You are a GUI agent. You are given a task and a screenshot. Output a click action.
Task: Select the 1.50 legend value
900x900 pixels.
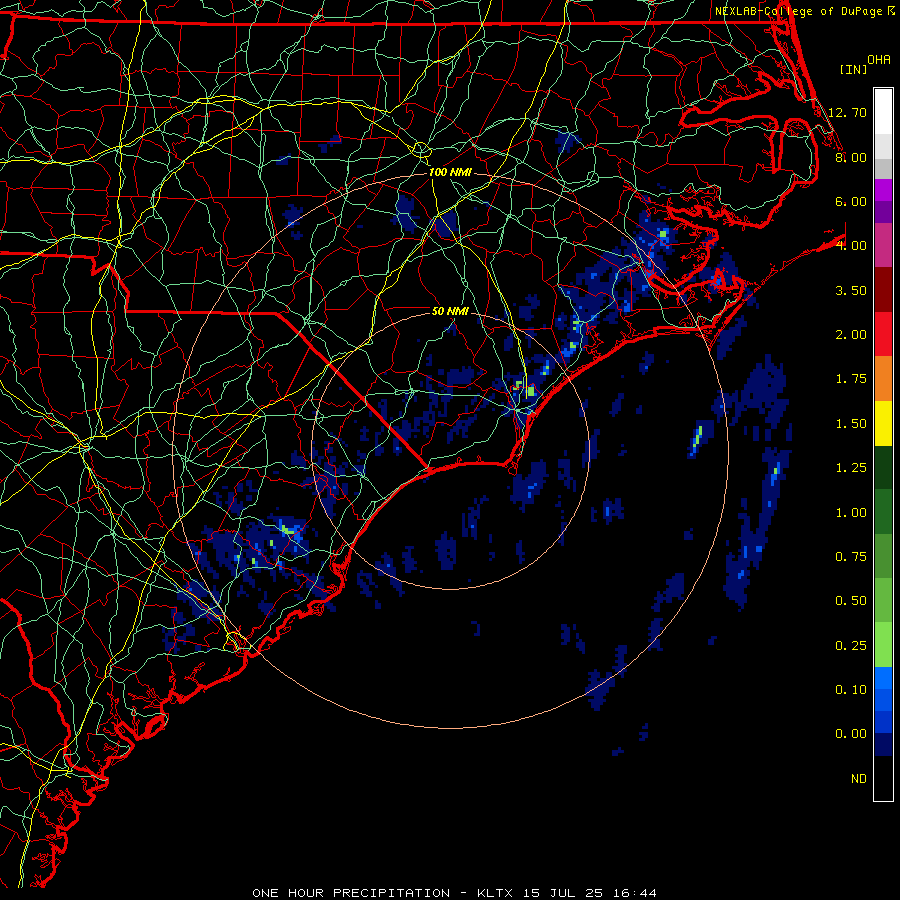pyautogui.click(x=851, y=424)
